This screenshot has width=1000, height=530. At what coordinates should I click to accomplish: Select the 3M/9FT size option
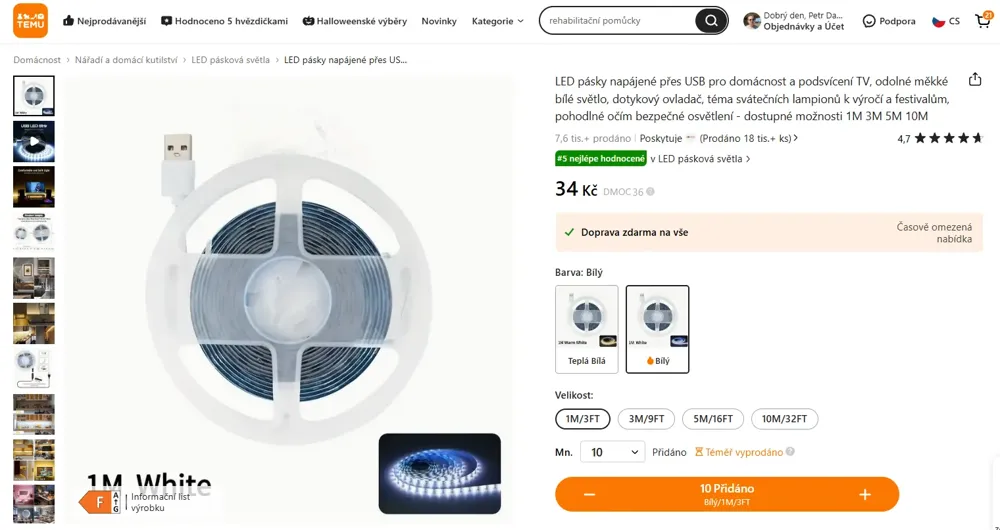coord(646,419)
